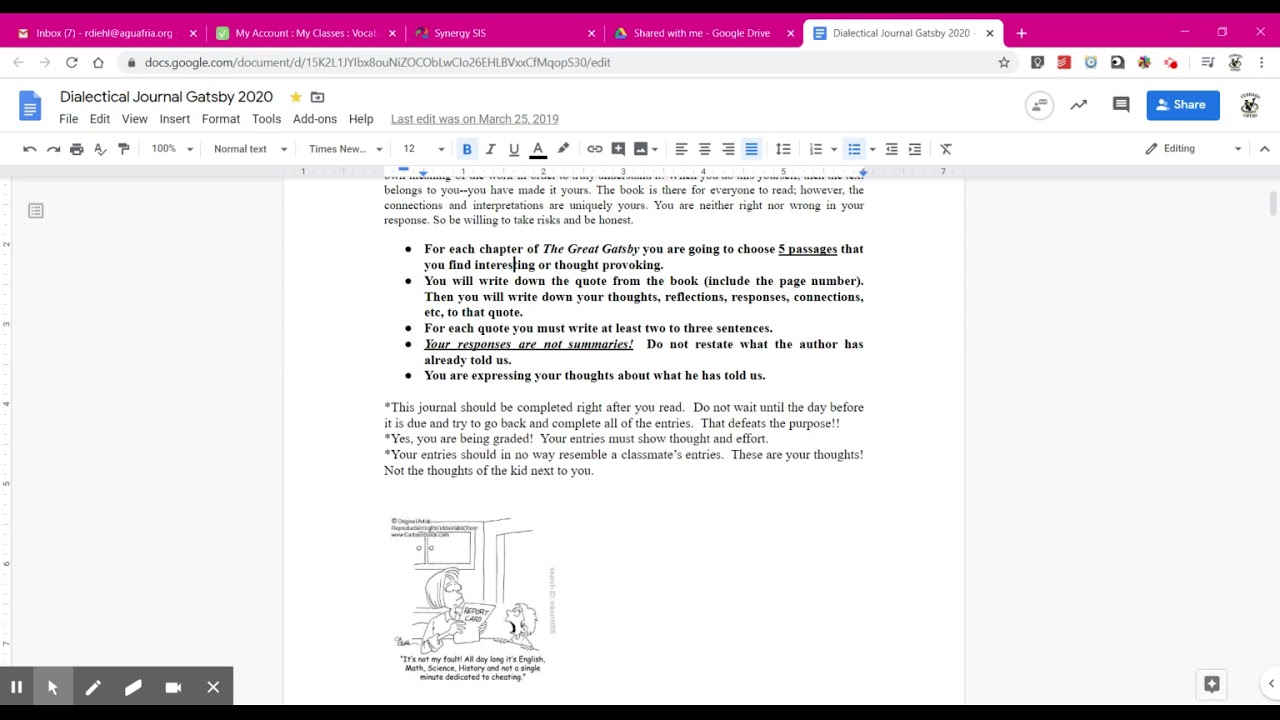The width and height of the screenshot is (1280, 720).
Task: Open the Tools menu
Action: 266,119
